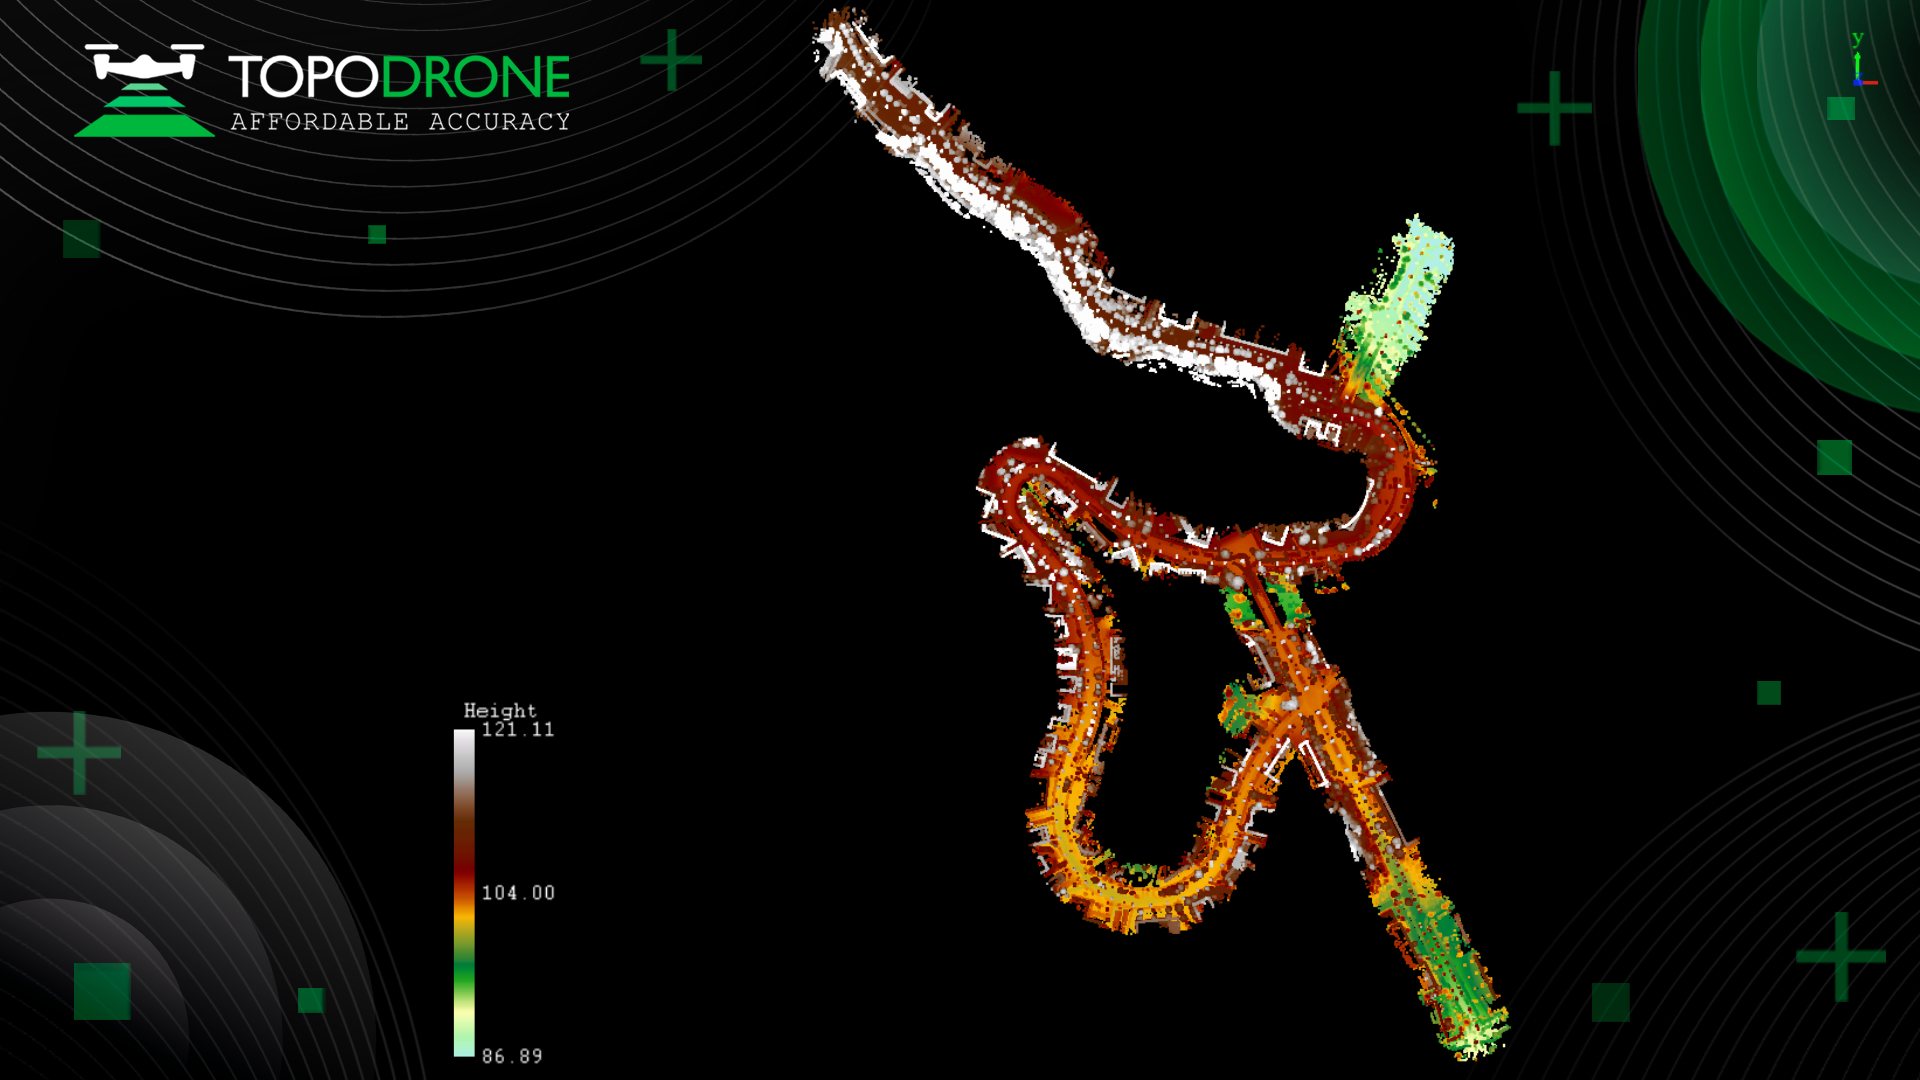Click large green square under the logo triangle
This screenshot has width=1920, height=1080.
82,239
